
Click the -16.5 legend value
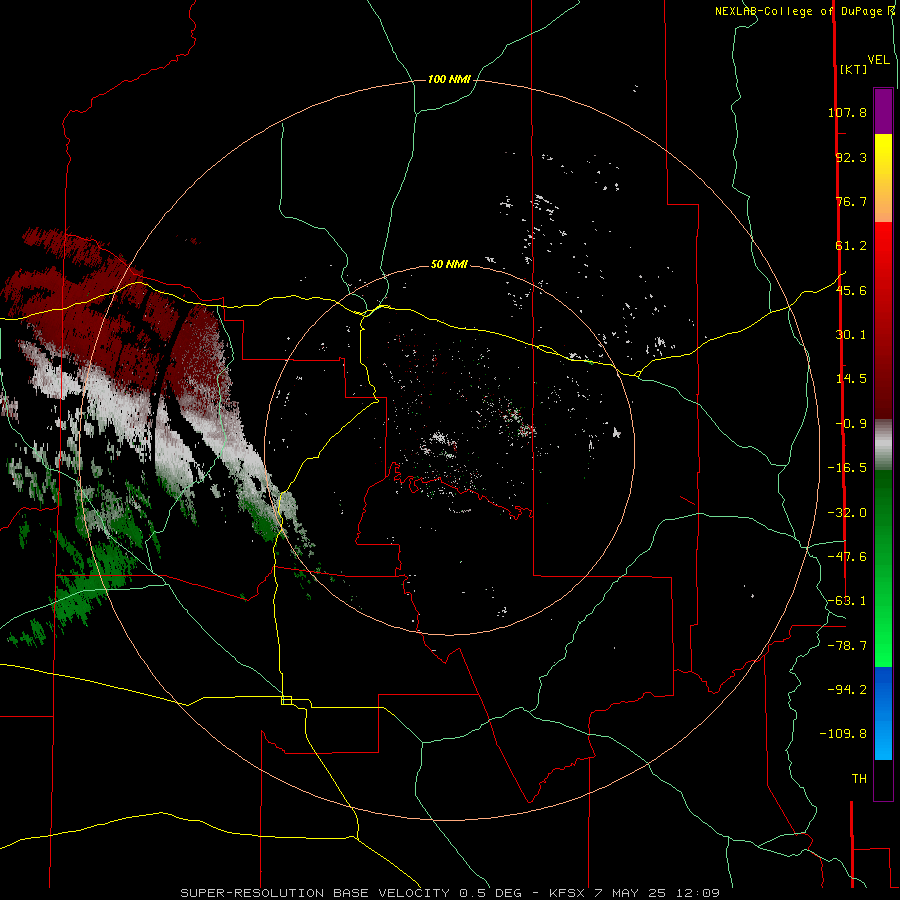[x=847, y=468]
